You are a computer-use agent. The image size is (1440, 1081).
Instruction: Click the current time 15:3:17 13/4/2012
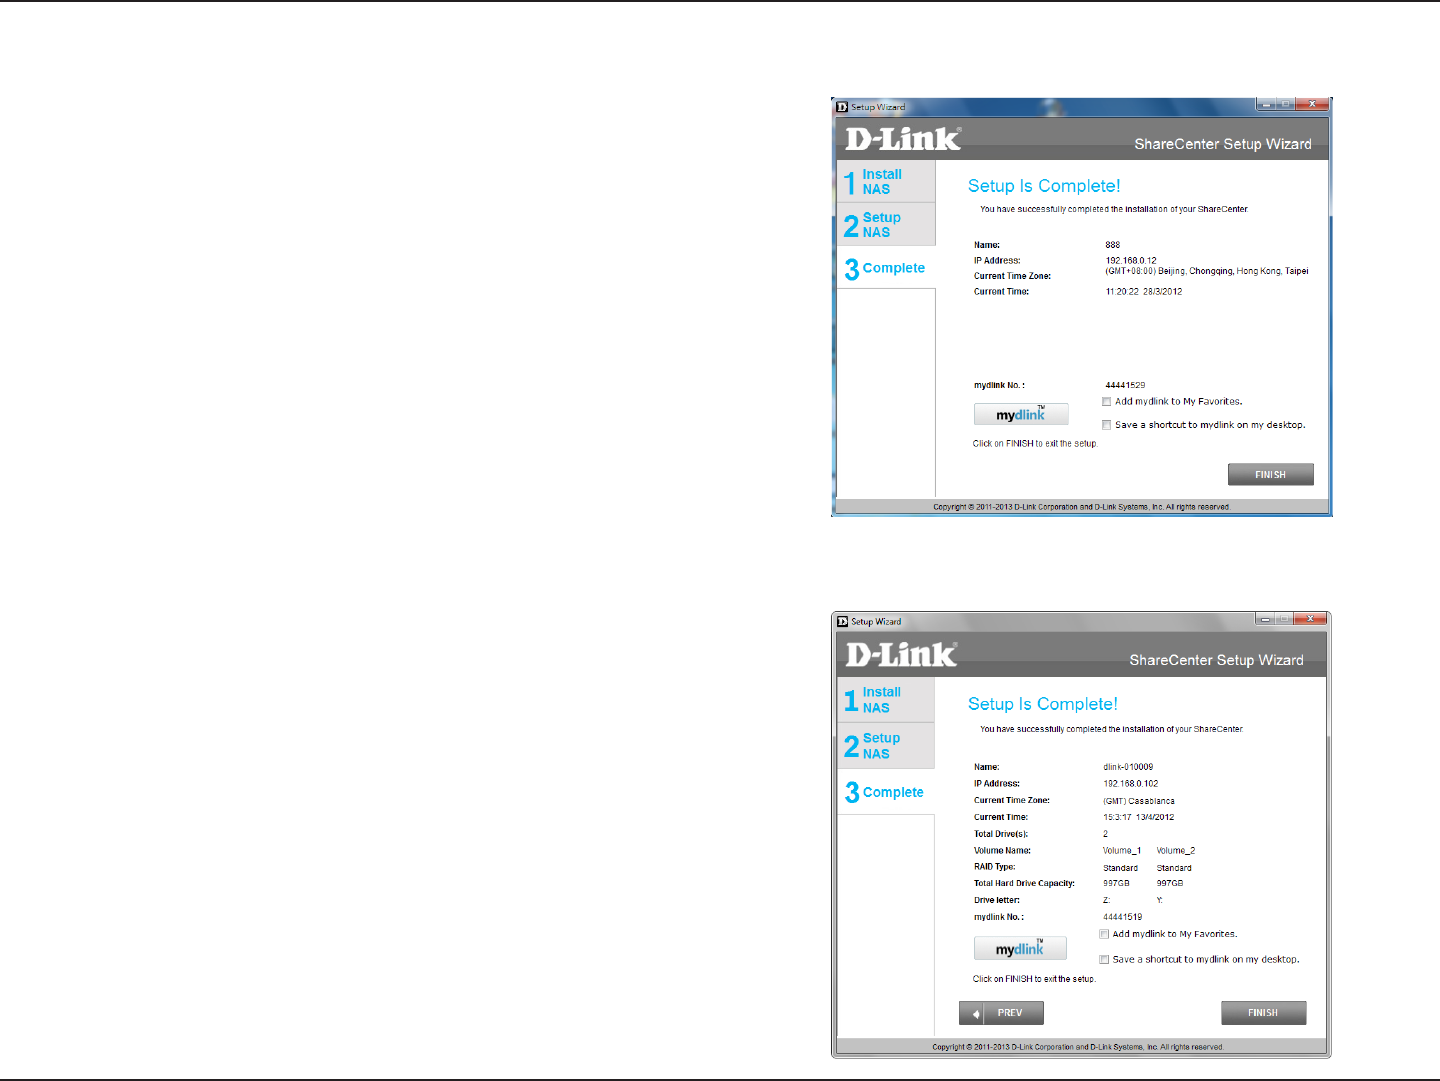1139,817
